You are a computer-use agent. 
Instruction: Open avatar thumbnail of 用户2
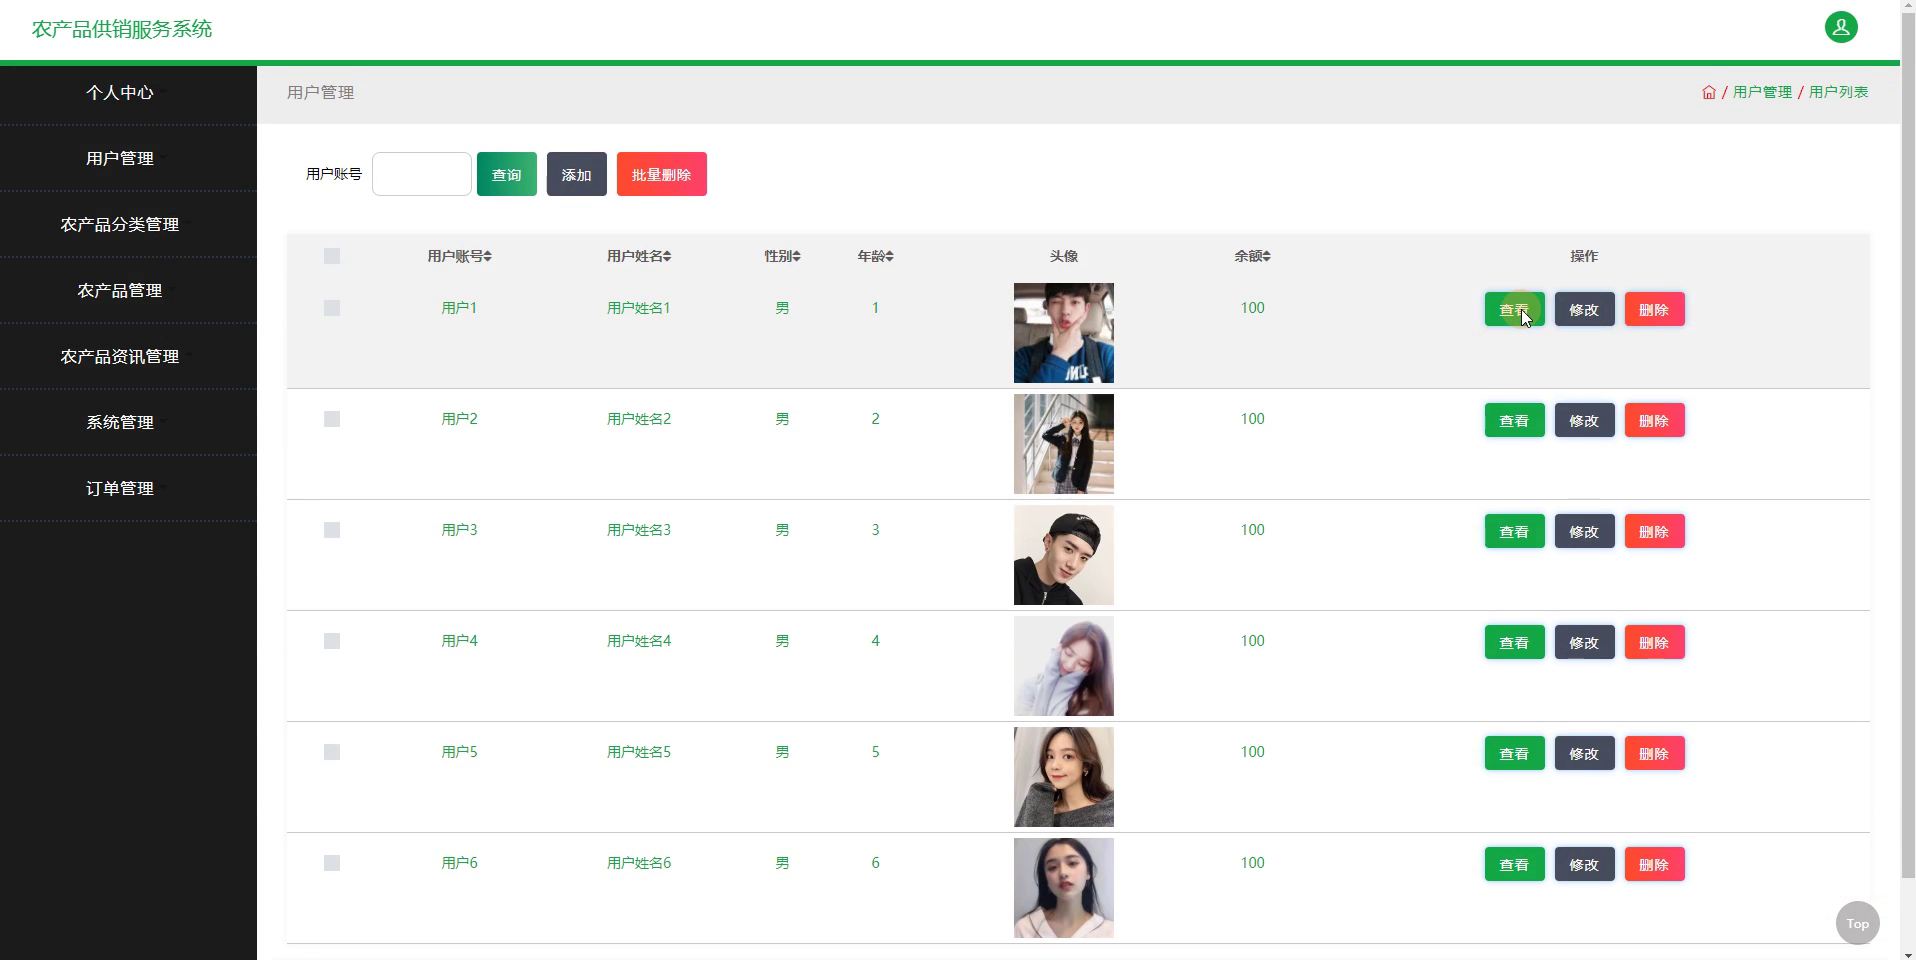pos(1063,444)
